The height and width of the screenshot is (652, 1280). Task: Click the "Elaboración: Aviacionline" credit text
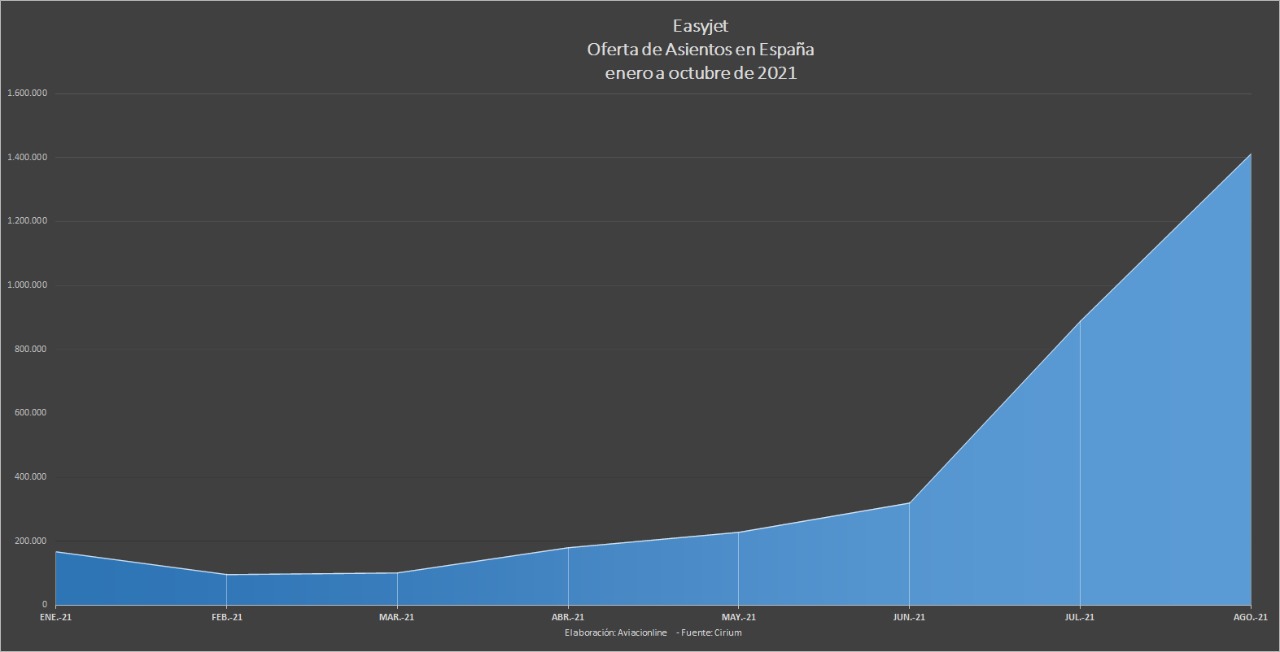[x=615, y=633]
